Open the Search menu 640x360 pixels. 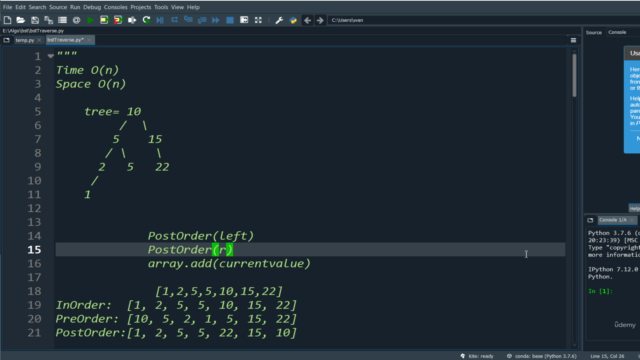(x=37, y=7)
